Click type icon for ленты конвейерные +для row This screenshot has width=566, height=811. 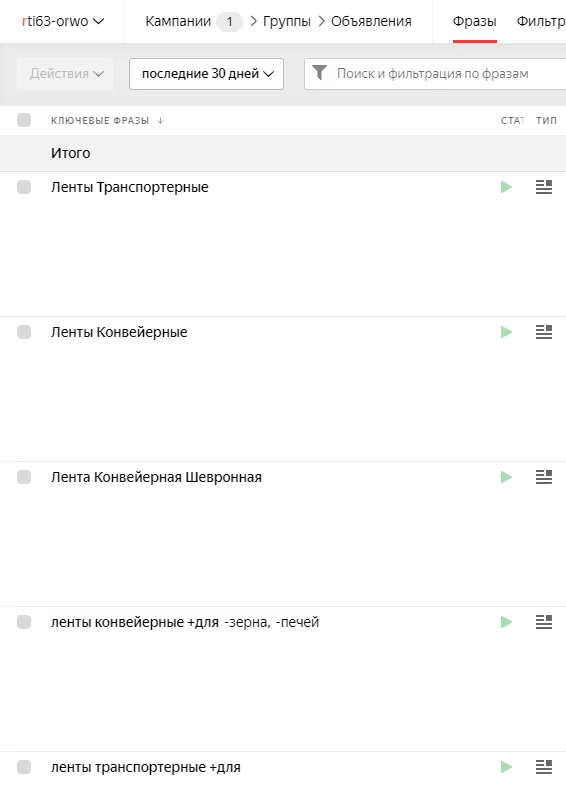pyautogui.click(x=544, y=622)
